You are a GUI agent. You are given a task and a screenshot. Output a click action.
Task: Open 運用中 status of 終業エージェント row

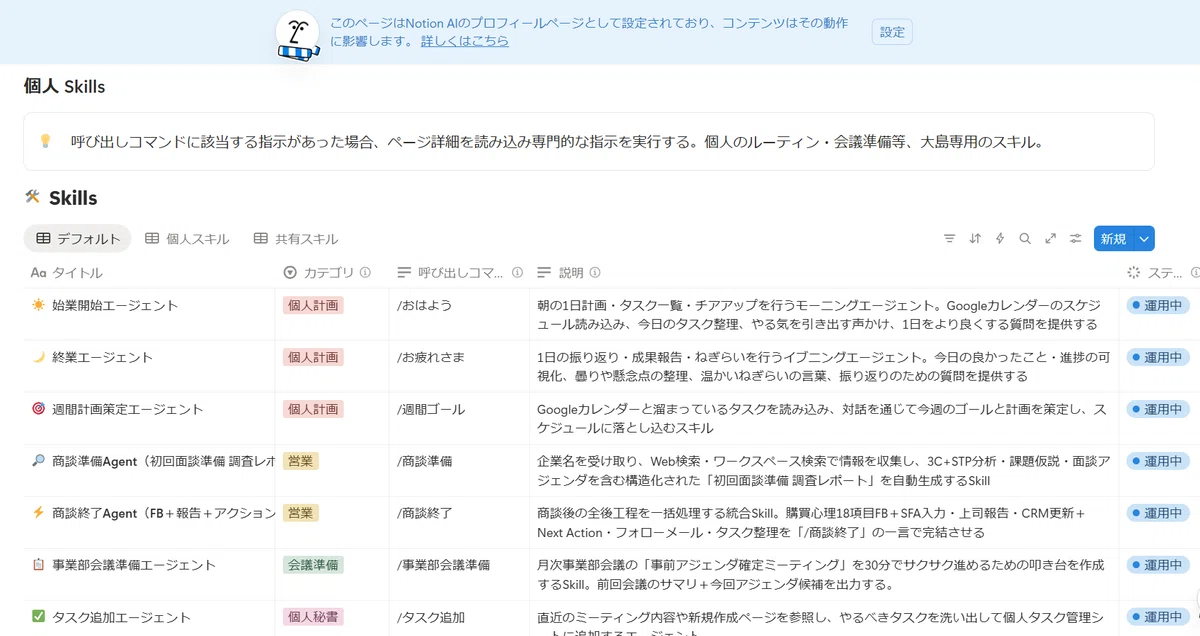tap(1158, 357)
